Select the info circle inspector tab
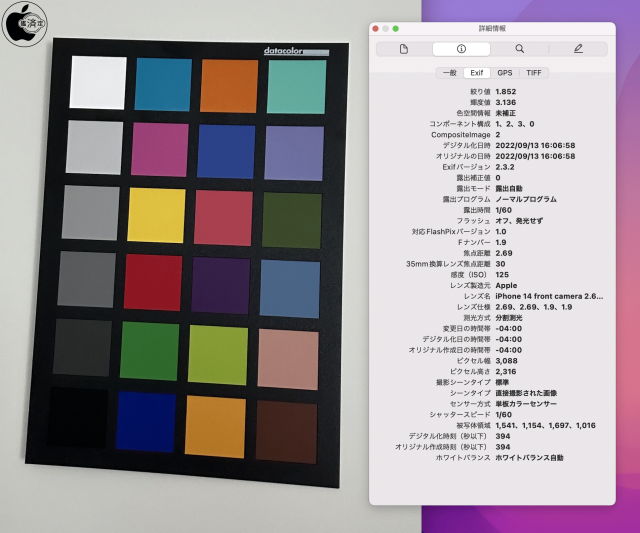The image size is (640, 533). click(461, 49)
